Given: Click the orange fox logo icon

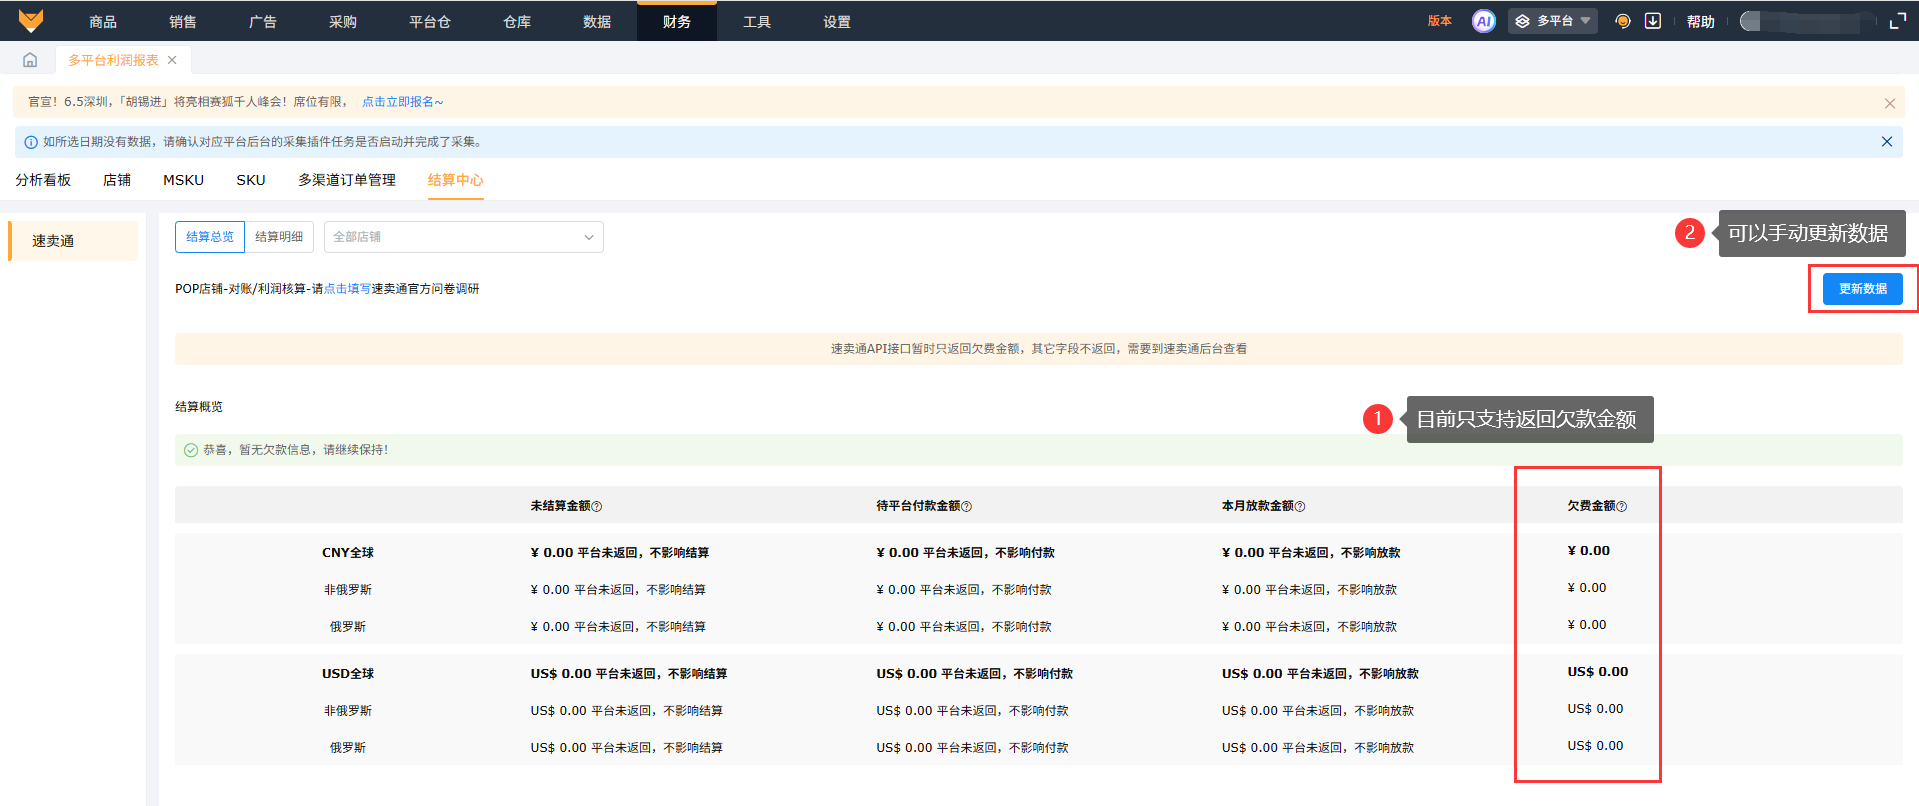Looking at the screenshot, I should tap(31, 21).
